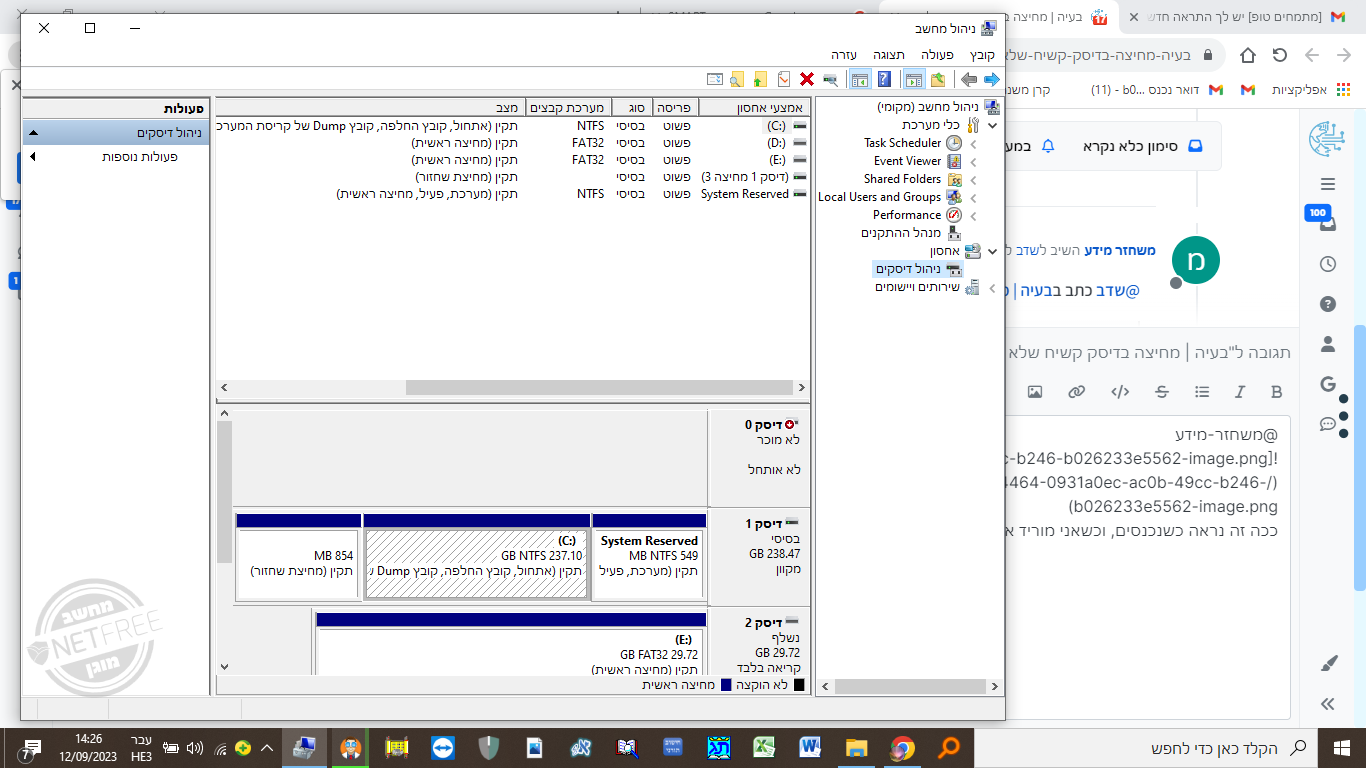
Task: Click the blue Forward arrow in toolbar
Action: pyautogui.click(x=991, y=79)
